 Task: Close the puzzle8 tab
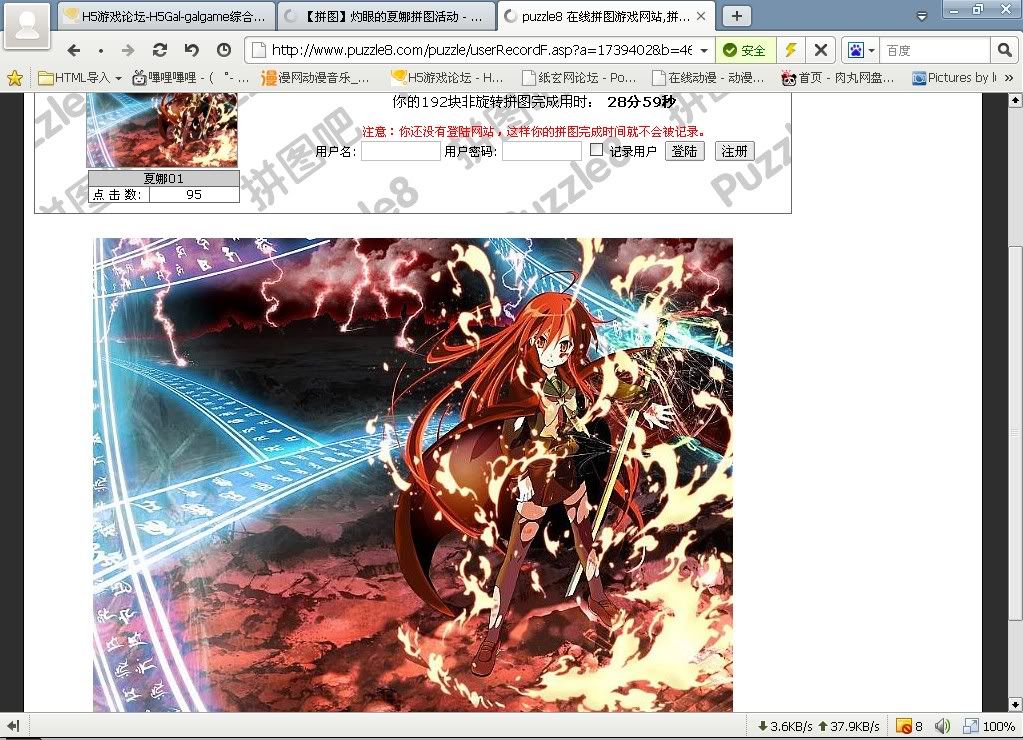pyautogui.click(x=701, y=16)
